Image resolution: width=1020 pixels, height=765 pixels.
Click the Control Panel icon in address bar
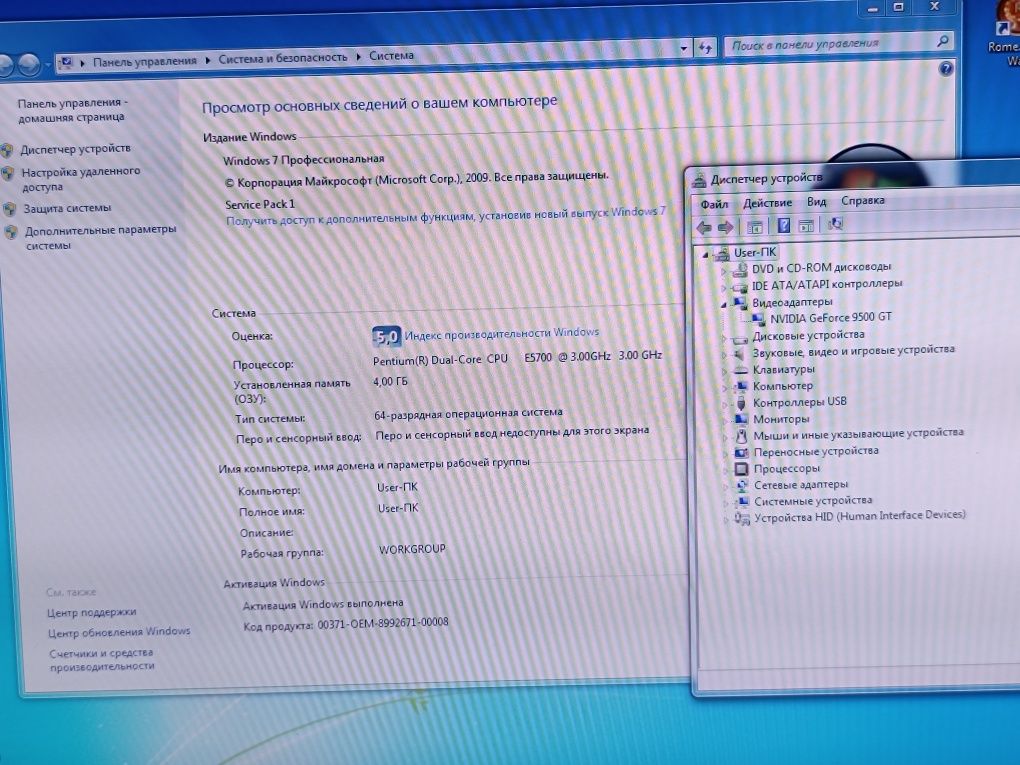[66, 62]
